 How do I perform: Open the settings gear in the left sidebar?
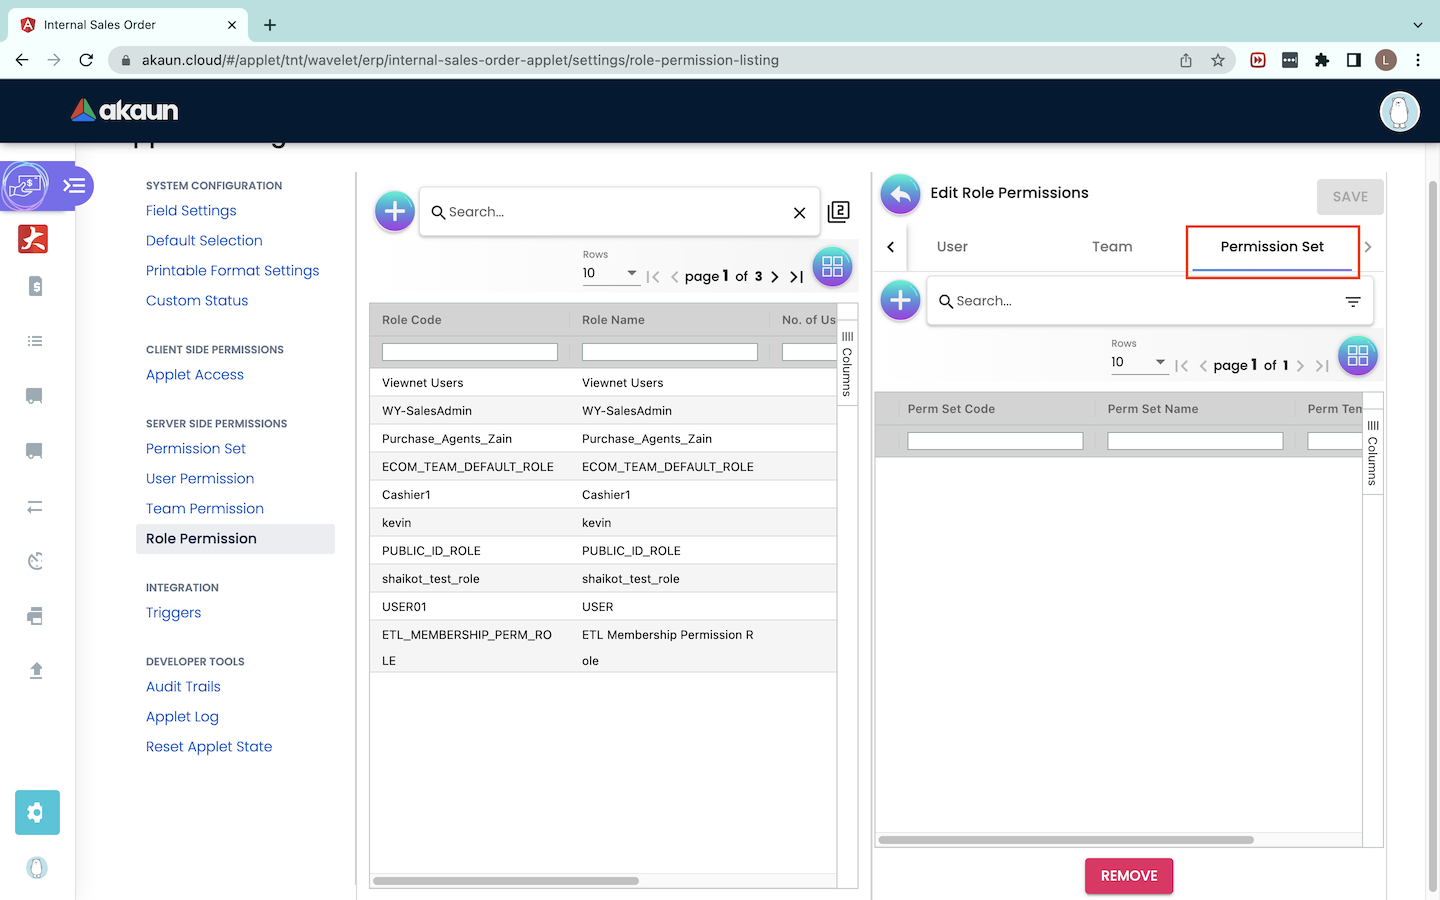(x=37, y=812)
